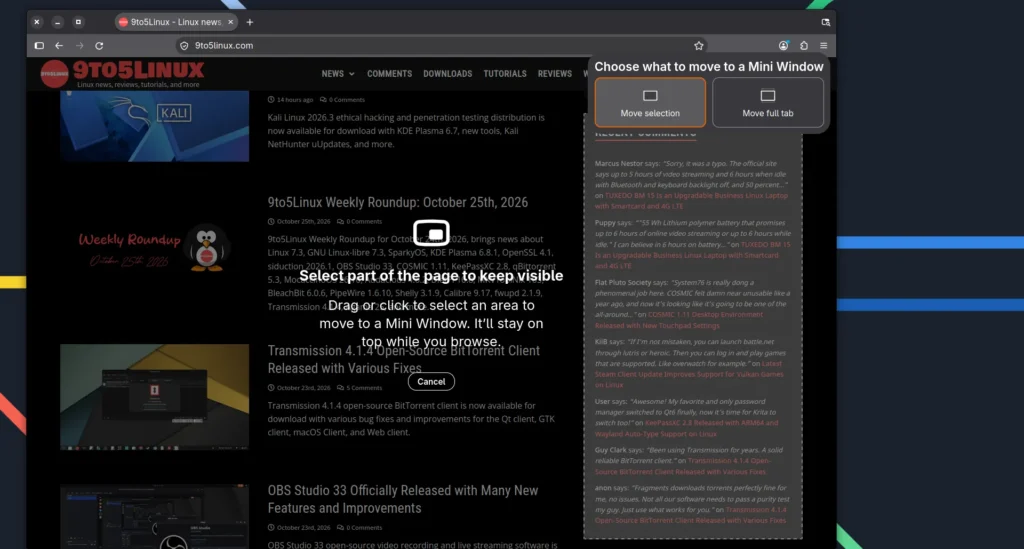Image resolution: width=1024 pixels, height=549 pixels.
Task: Open the DOWNLOADS nav item
Action: pyautogui.click(x=447, y=74)
